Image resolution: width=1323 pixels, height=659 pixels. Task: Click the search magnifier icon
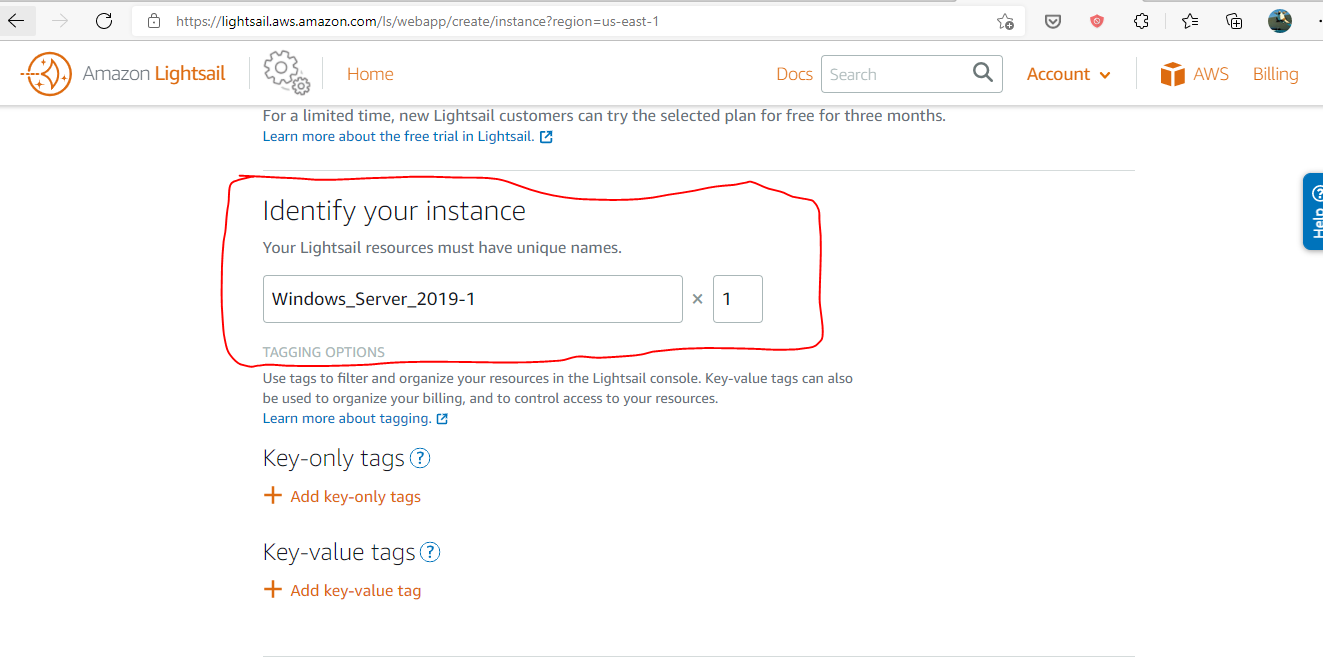(x=983, y=73)
